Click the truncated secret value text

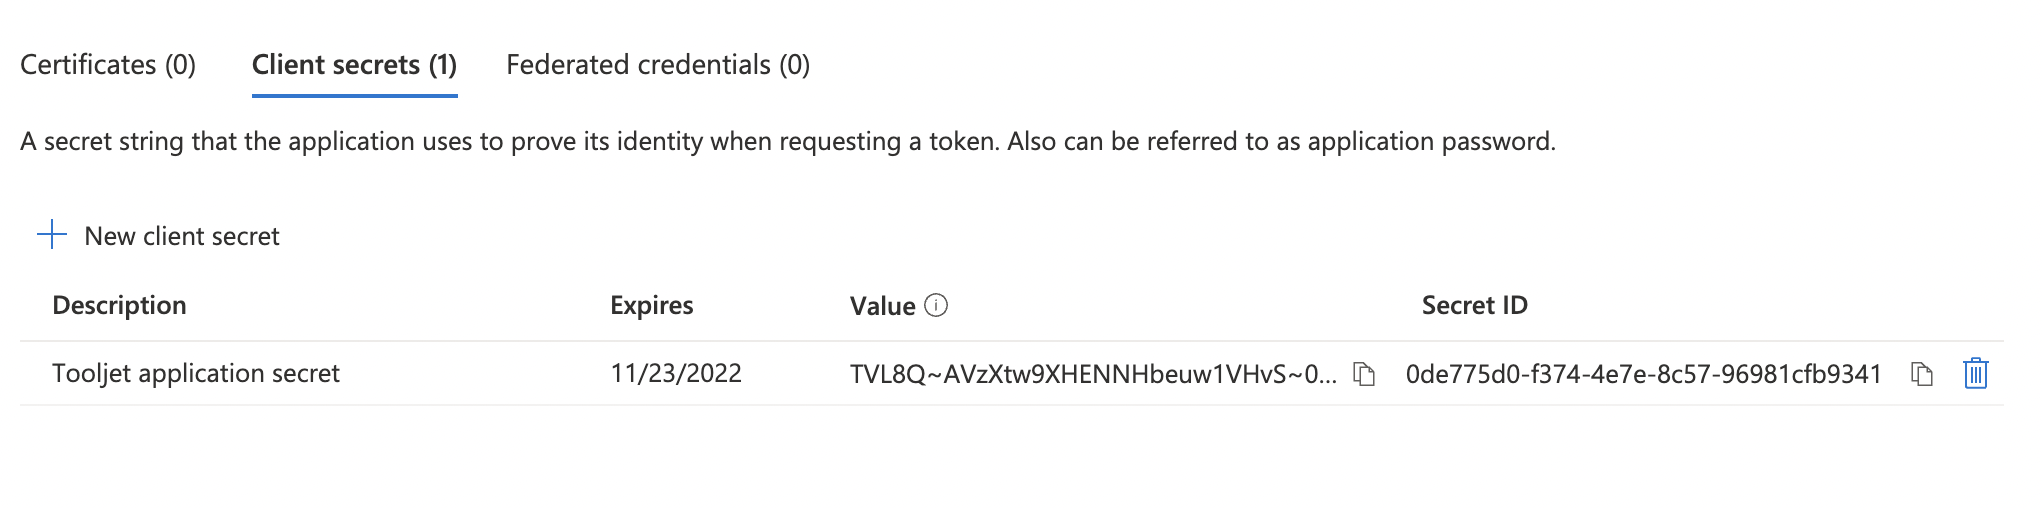(x=1093, y=374)
